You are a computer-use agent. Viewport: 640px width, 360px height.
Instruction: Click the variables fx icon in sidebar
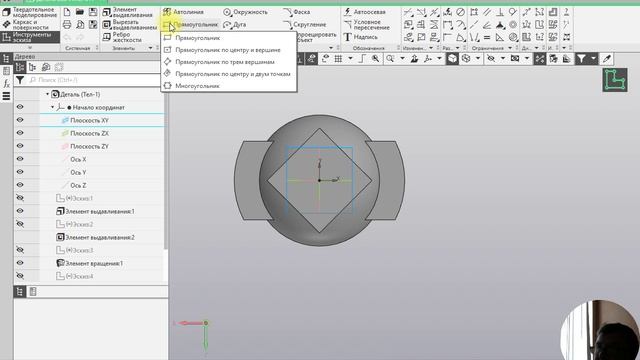pos(6,84)
